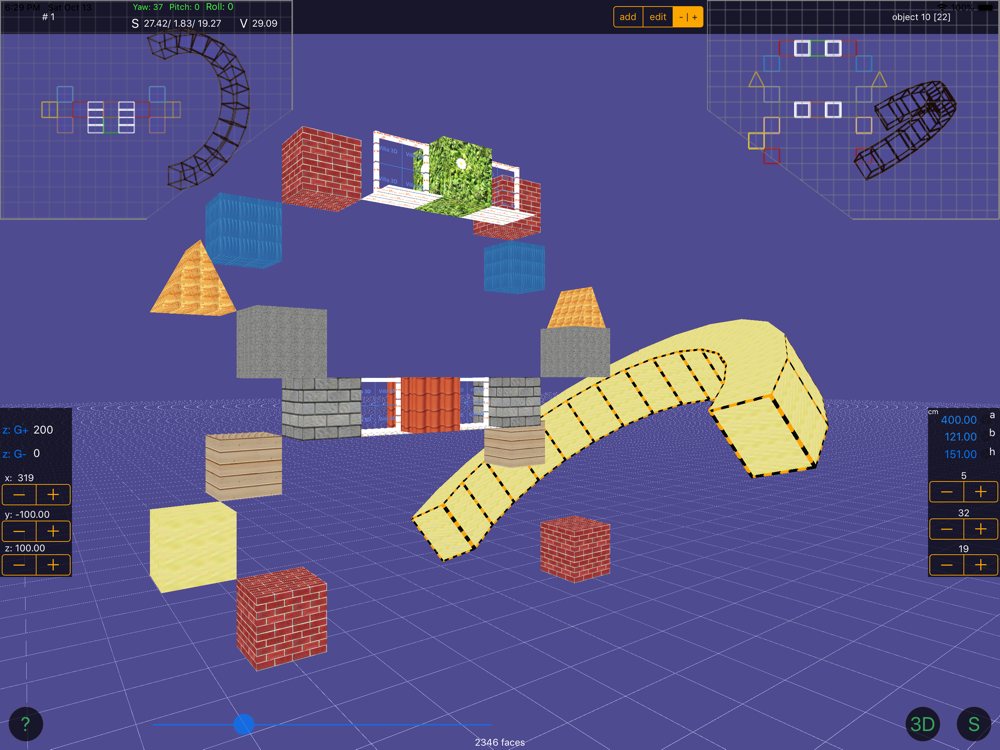Select the left wooden plank crate

pyautogui.click(x=243, y=466)
